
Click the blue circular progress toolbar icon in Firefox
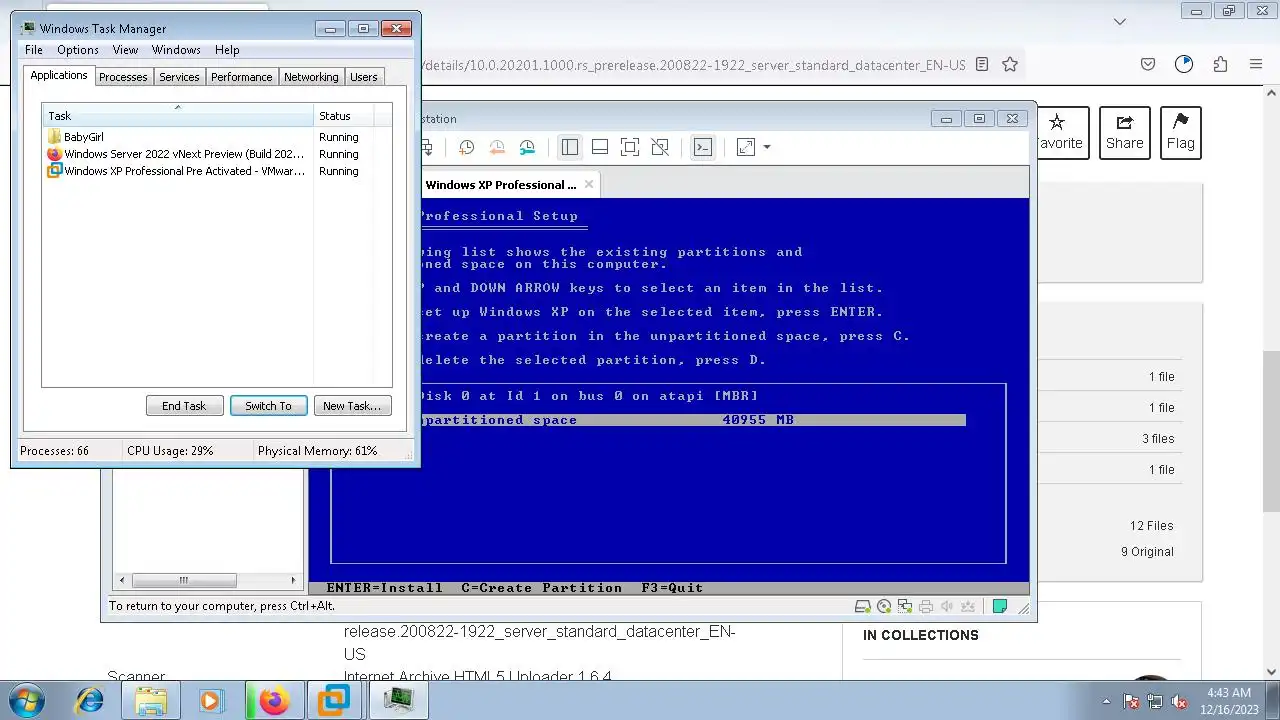click(x=1184, y=64)
